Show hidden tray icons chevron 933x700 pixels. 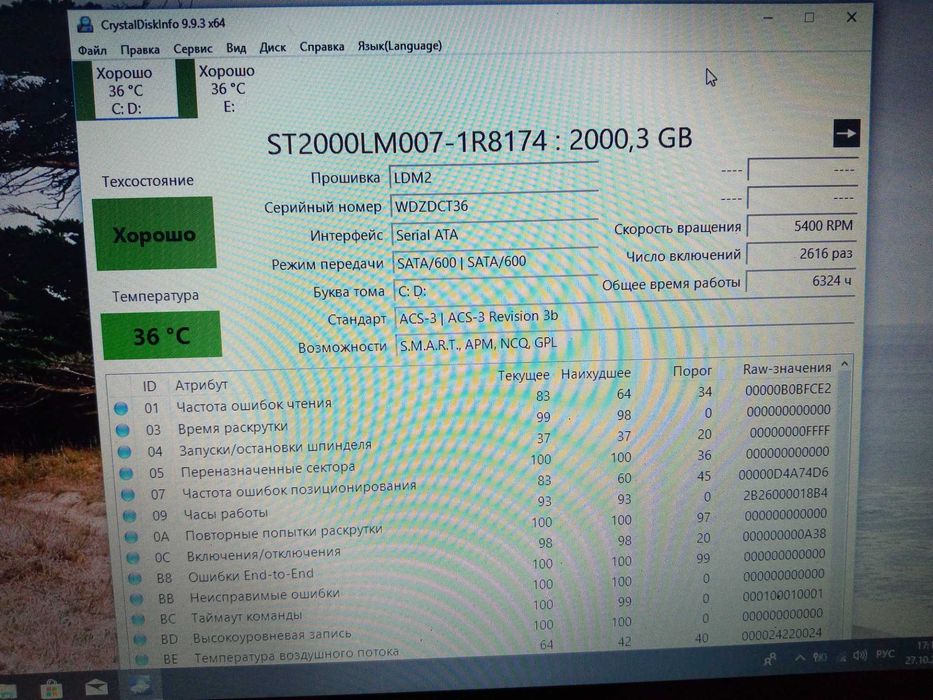point(800,658)
